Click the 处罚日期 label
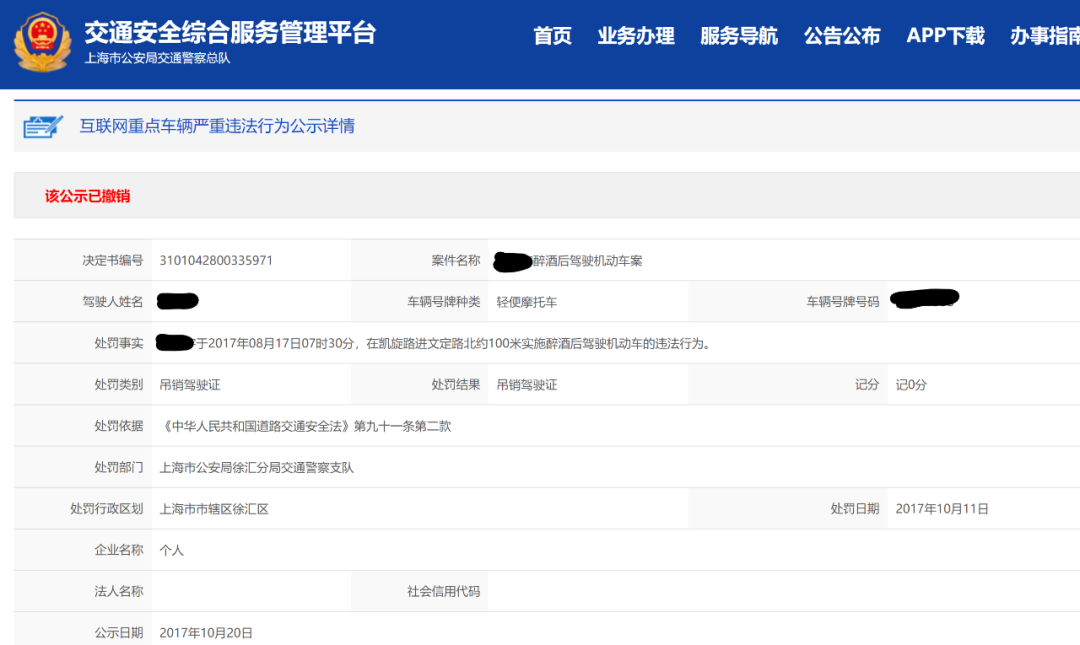Image resolution: width=1080 pixels, height=645 pixels. click(x=855, y=509)
